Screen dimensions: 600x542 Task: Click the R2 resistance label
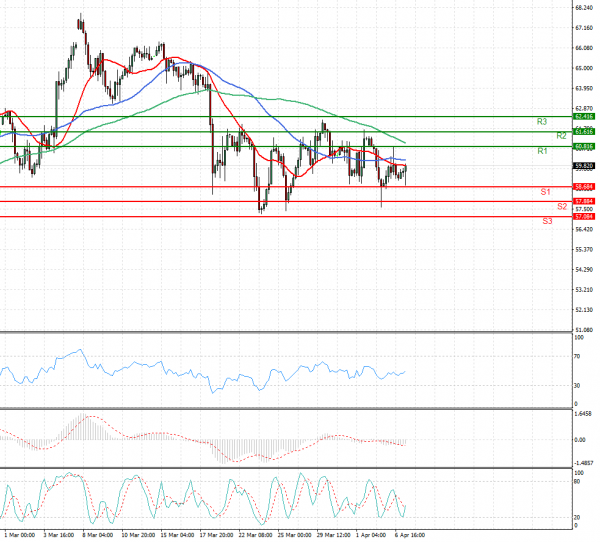click(561, 136)
